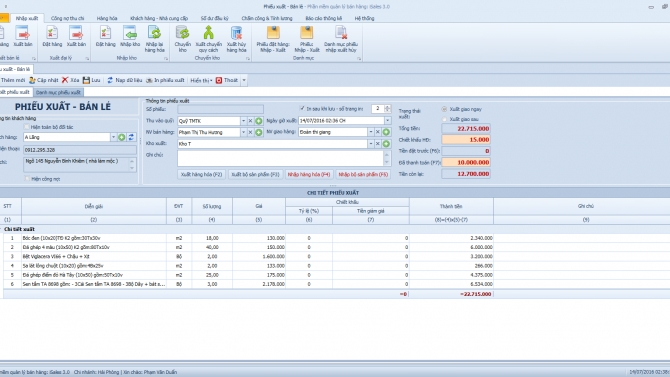The image size is (670, 377).
Task: Add new warehouse next to Kho xuất
Action: 386,144
